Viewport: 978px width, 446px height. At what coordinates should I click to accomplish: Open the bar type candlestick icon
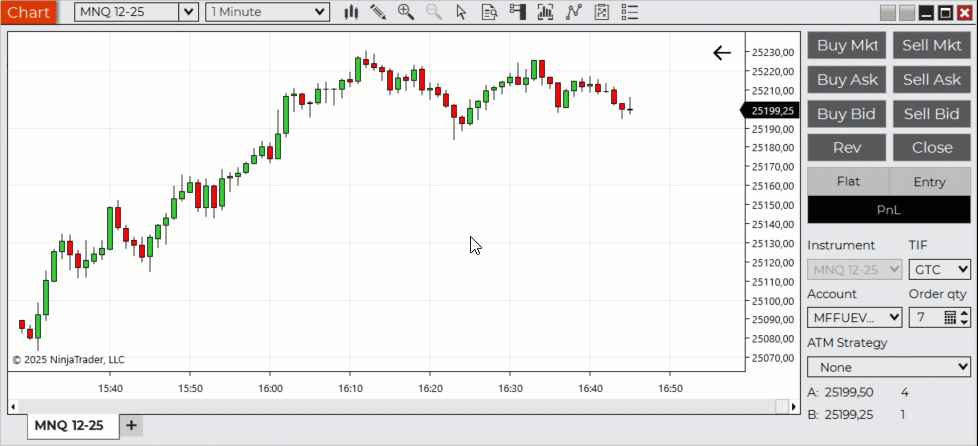point(351,12)
